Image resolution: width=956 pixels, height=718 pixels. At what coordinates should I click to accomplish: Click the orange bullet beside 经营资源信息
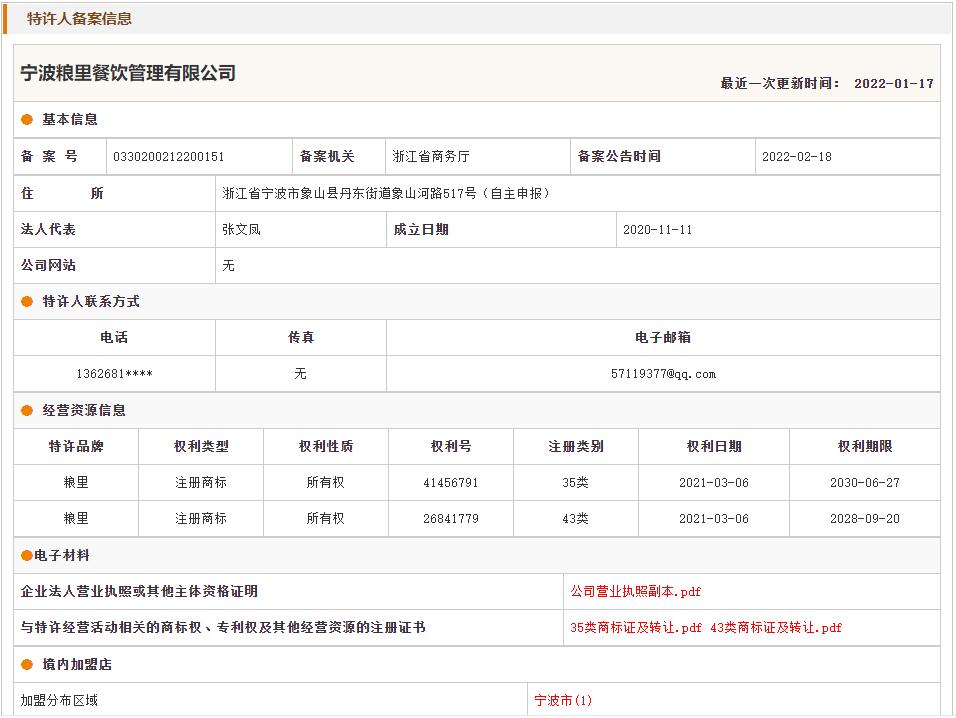[x=28, y=411]
